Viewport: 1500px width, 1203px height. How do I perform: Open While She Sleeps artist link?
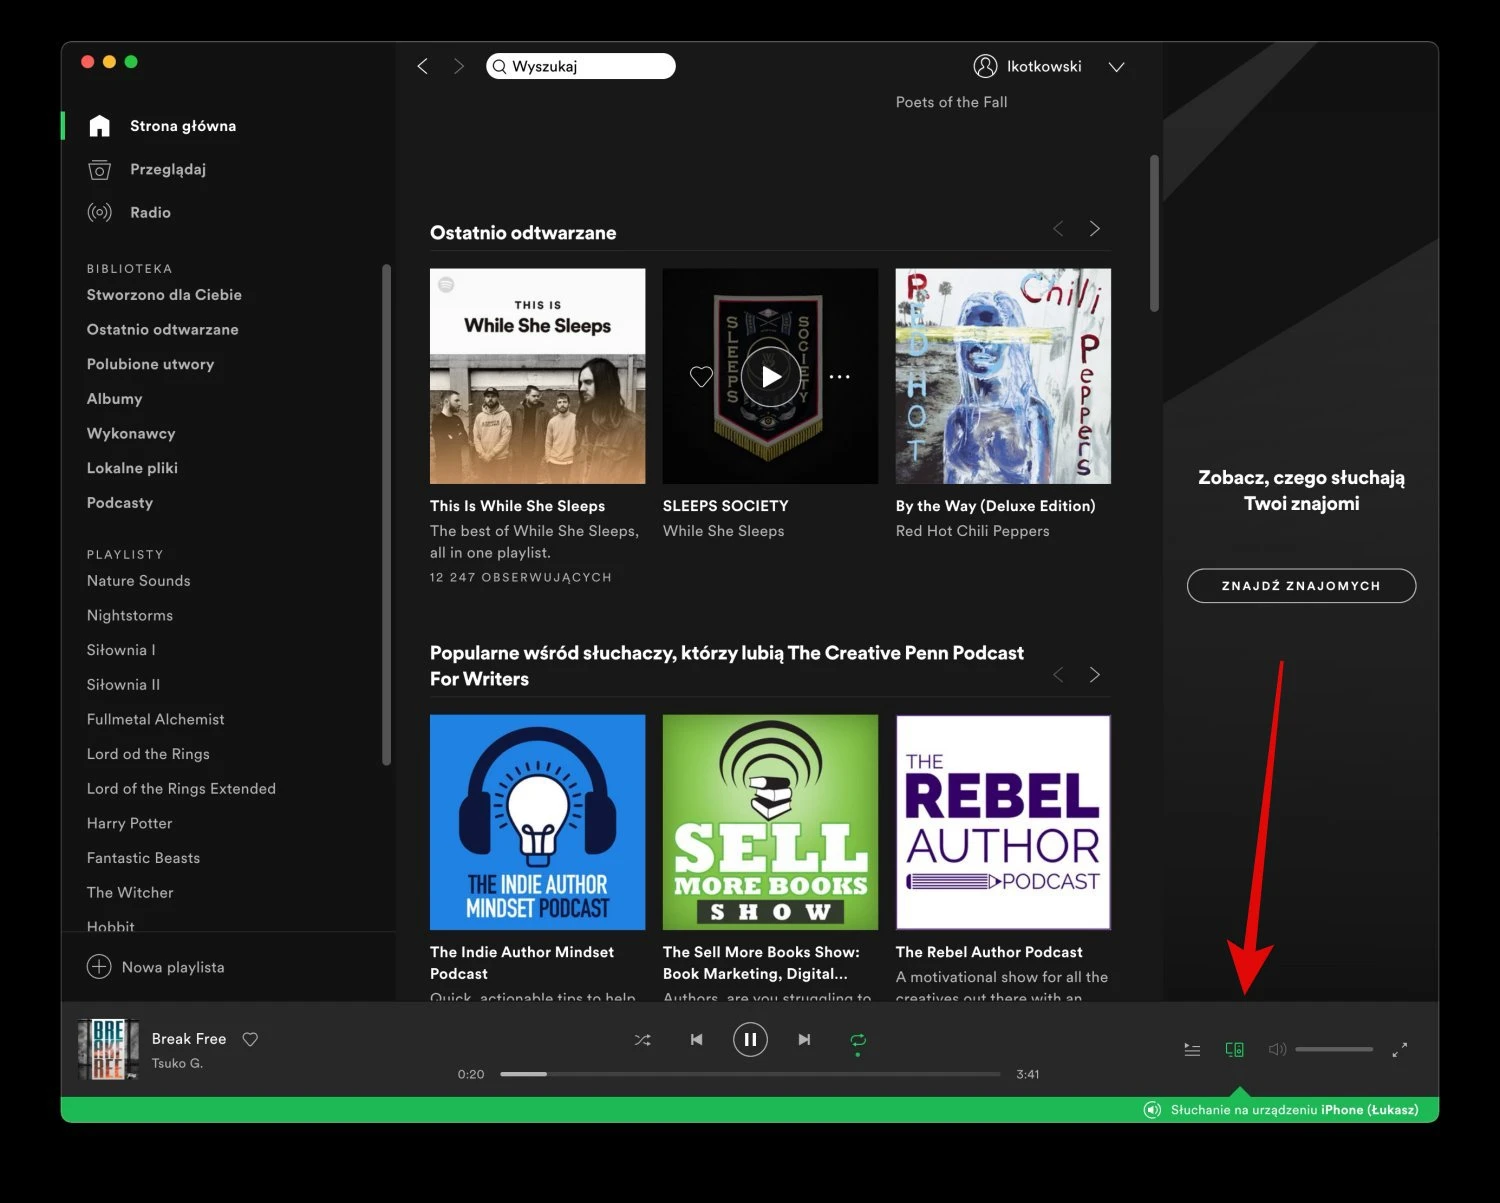(723, 531)
